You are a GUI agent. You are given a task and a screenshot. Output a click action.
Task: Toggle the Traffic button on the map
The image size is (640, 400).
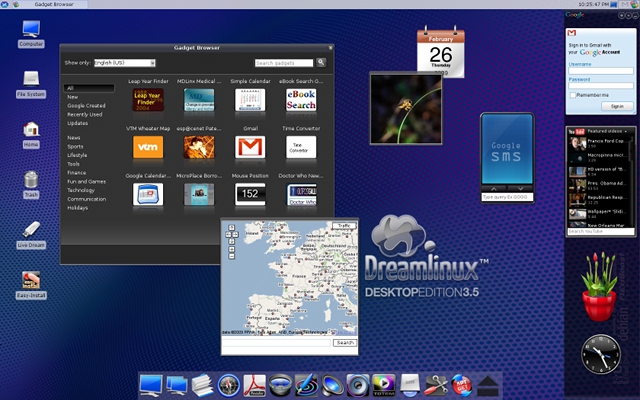[x=344, y=226]
